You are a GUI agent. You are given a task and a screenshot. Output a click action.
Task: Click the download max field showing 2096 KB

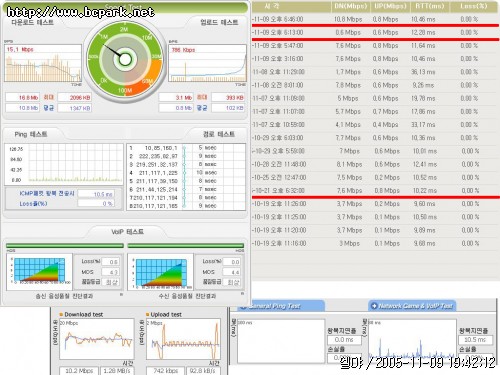pyautogui.click(x=75, y=98)
